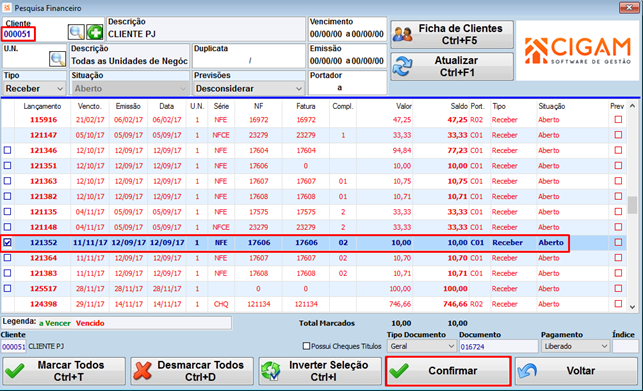The height and width of the screenshot is (391, 643).
Task: Click the Índice input field
Action: coord(625,346)
